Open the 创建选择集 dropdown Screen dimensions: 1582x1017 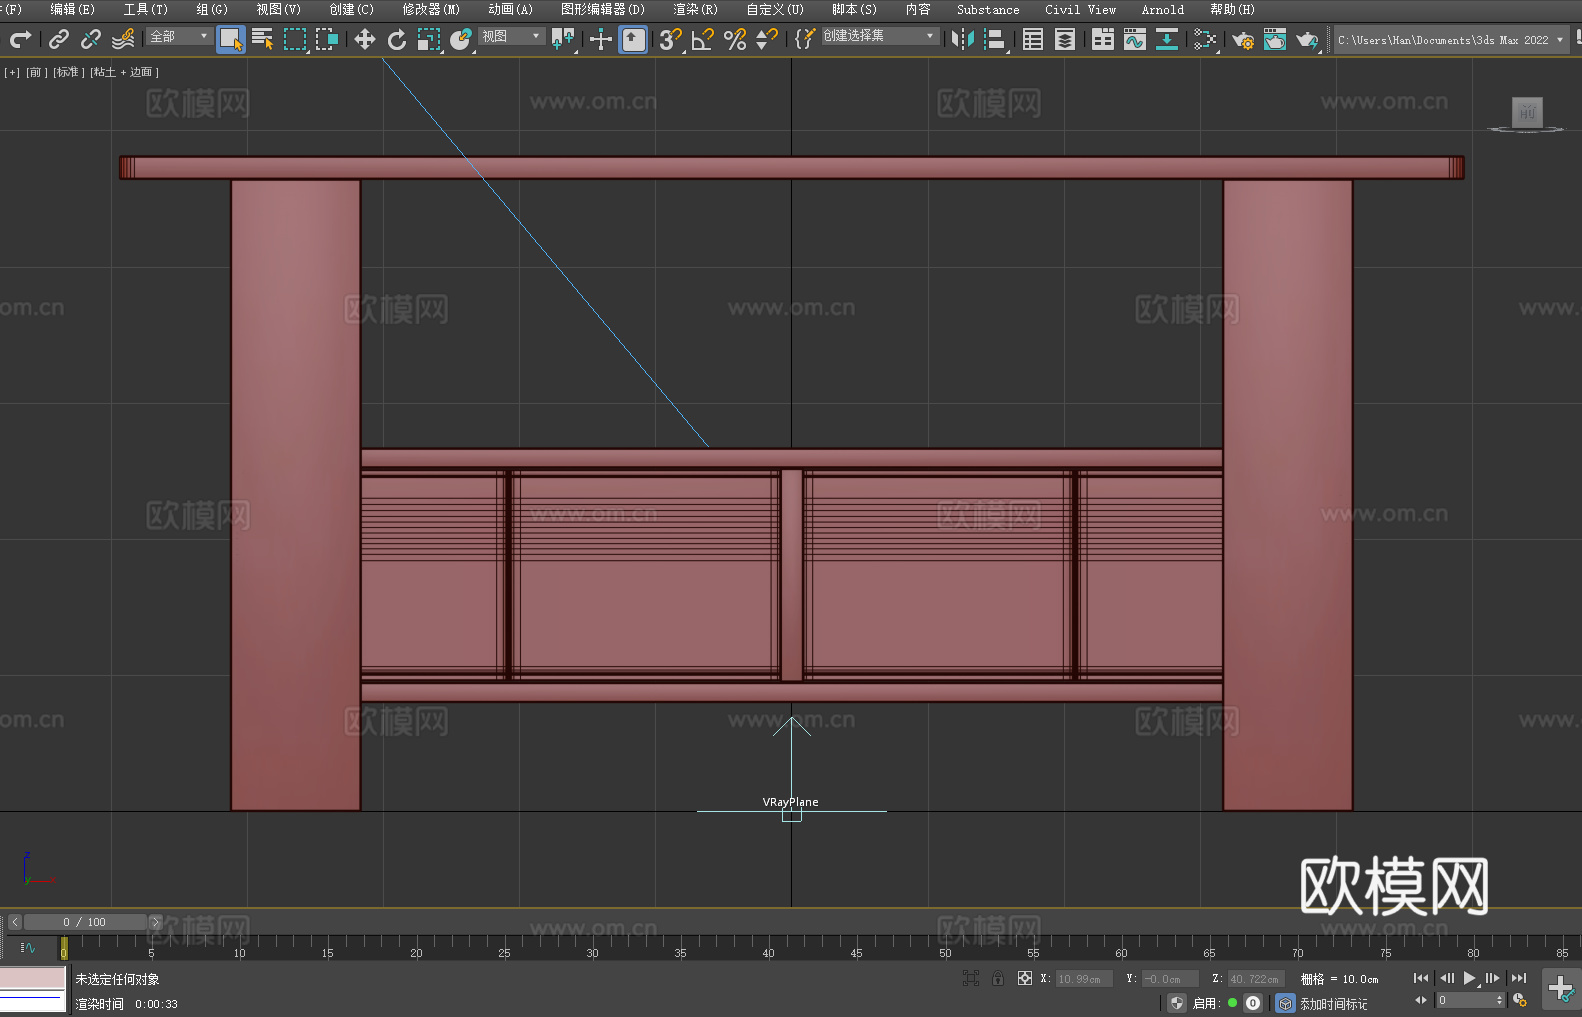(880, 36)
